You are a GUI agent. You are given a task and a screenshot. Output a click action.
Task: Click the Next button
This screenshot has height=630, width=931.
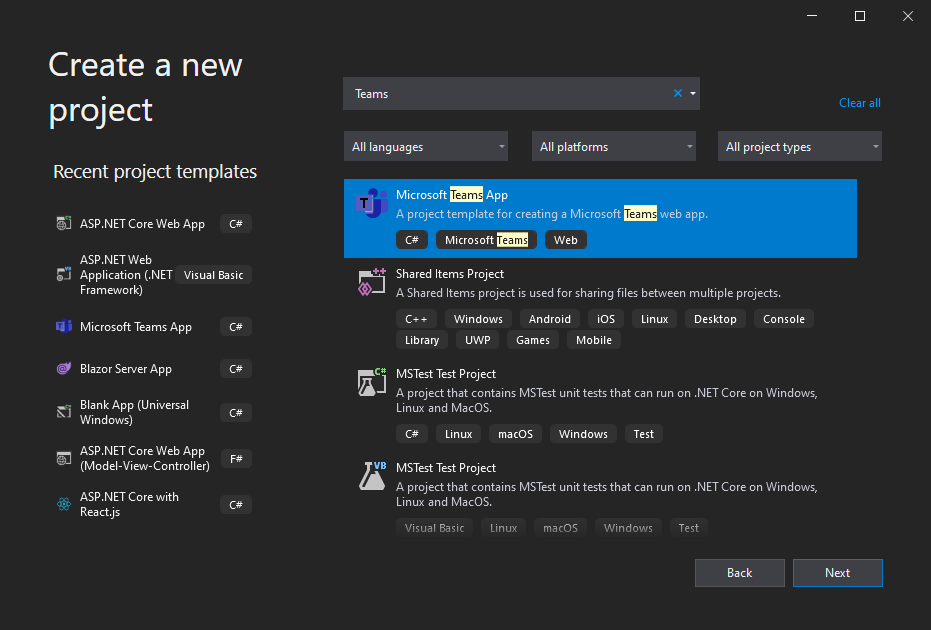[x=837, y=573]
